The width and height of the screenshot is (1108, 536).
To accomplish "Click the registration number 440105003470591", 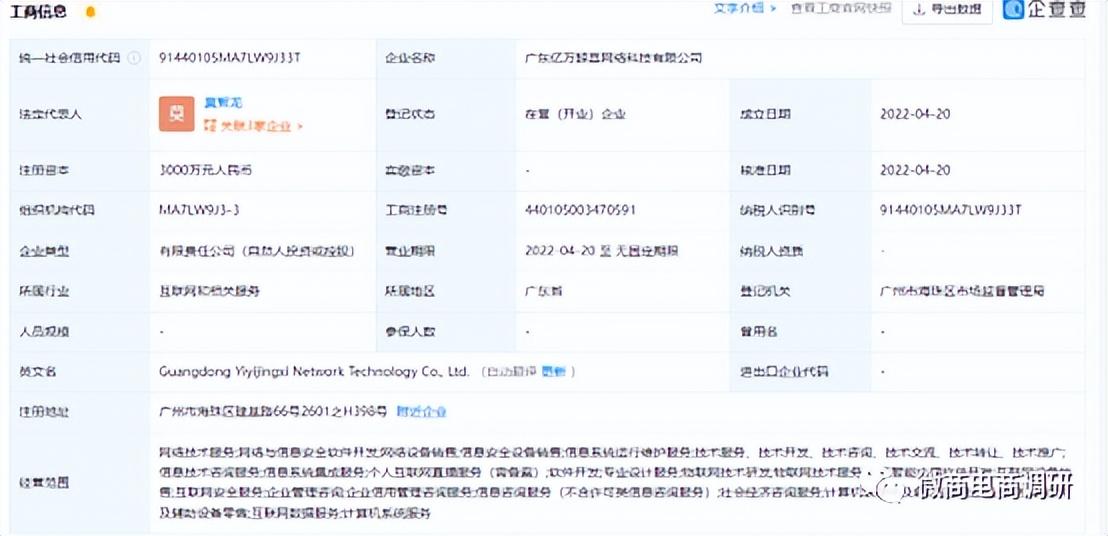I will point(581,210).
